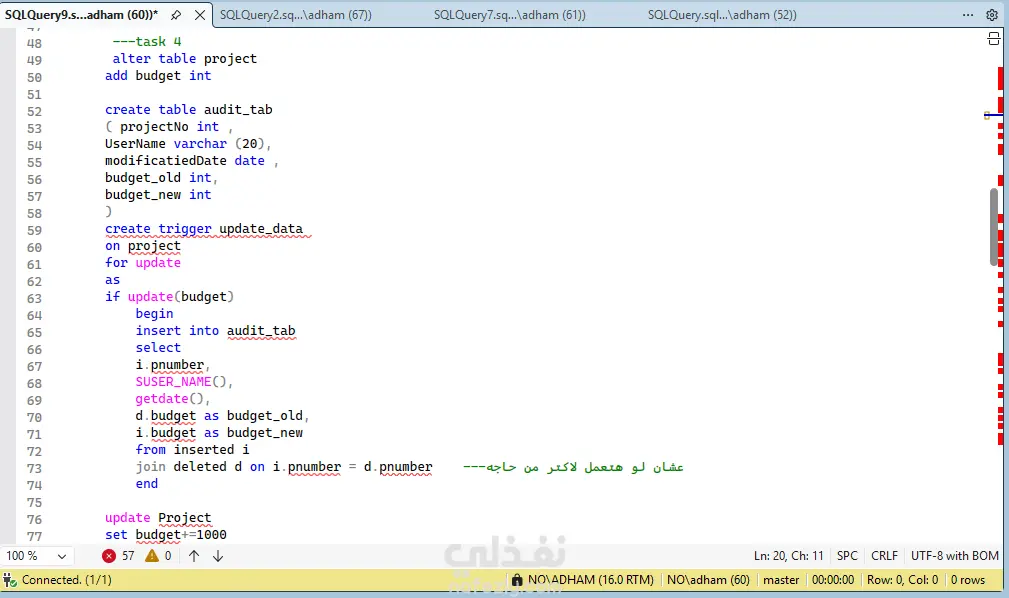Click 'alter table project' on line 49

coord(185,59)
